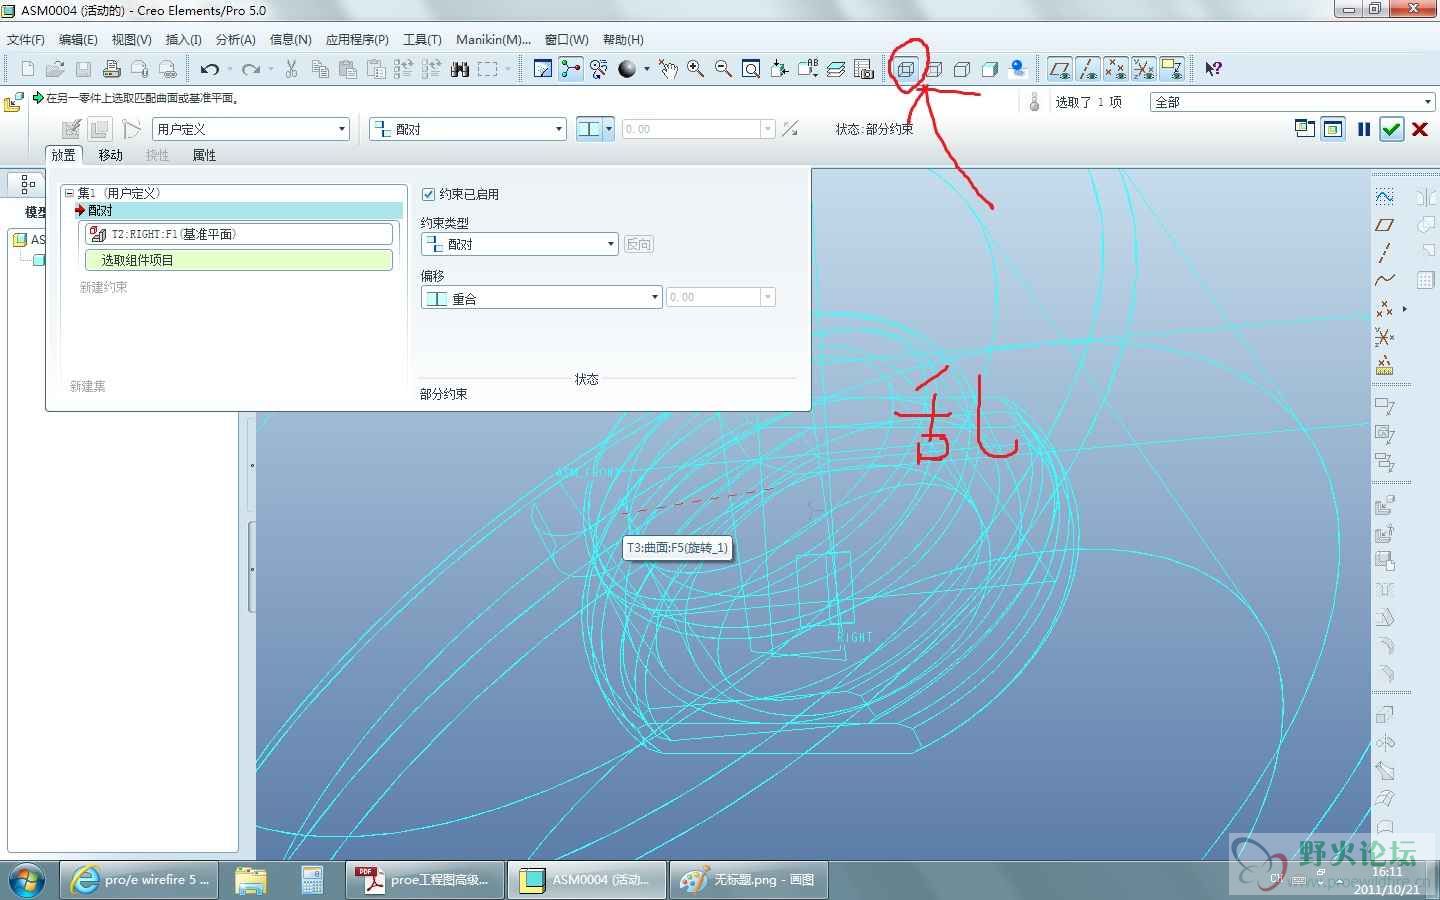
Task: Open offset type dropdown arrow in dashboard
Action: [608, 129]
